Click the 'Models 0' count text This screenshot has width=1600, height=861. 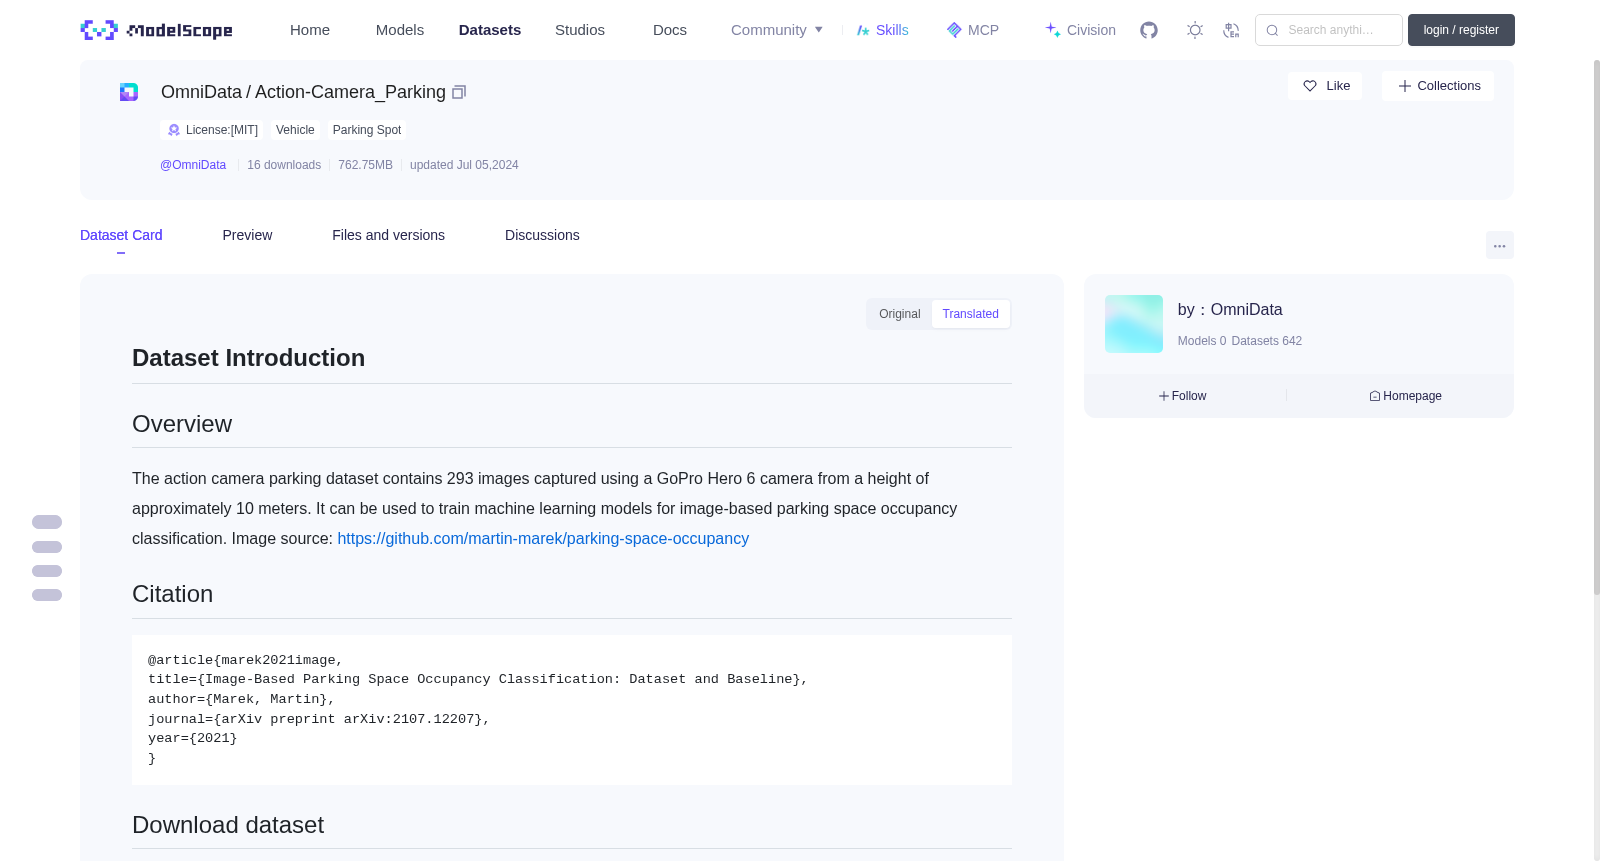(x=1202, y=341)
